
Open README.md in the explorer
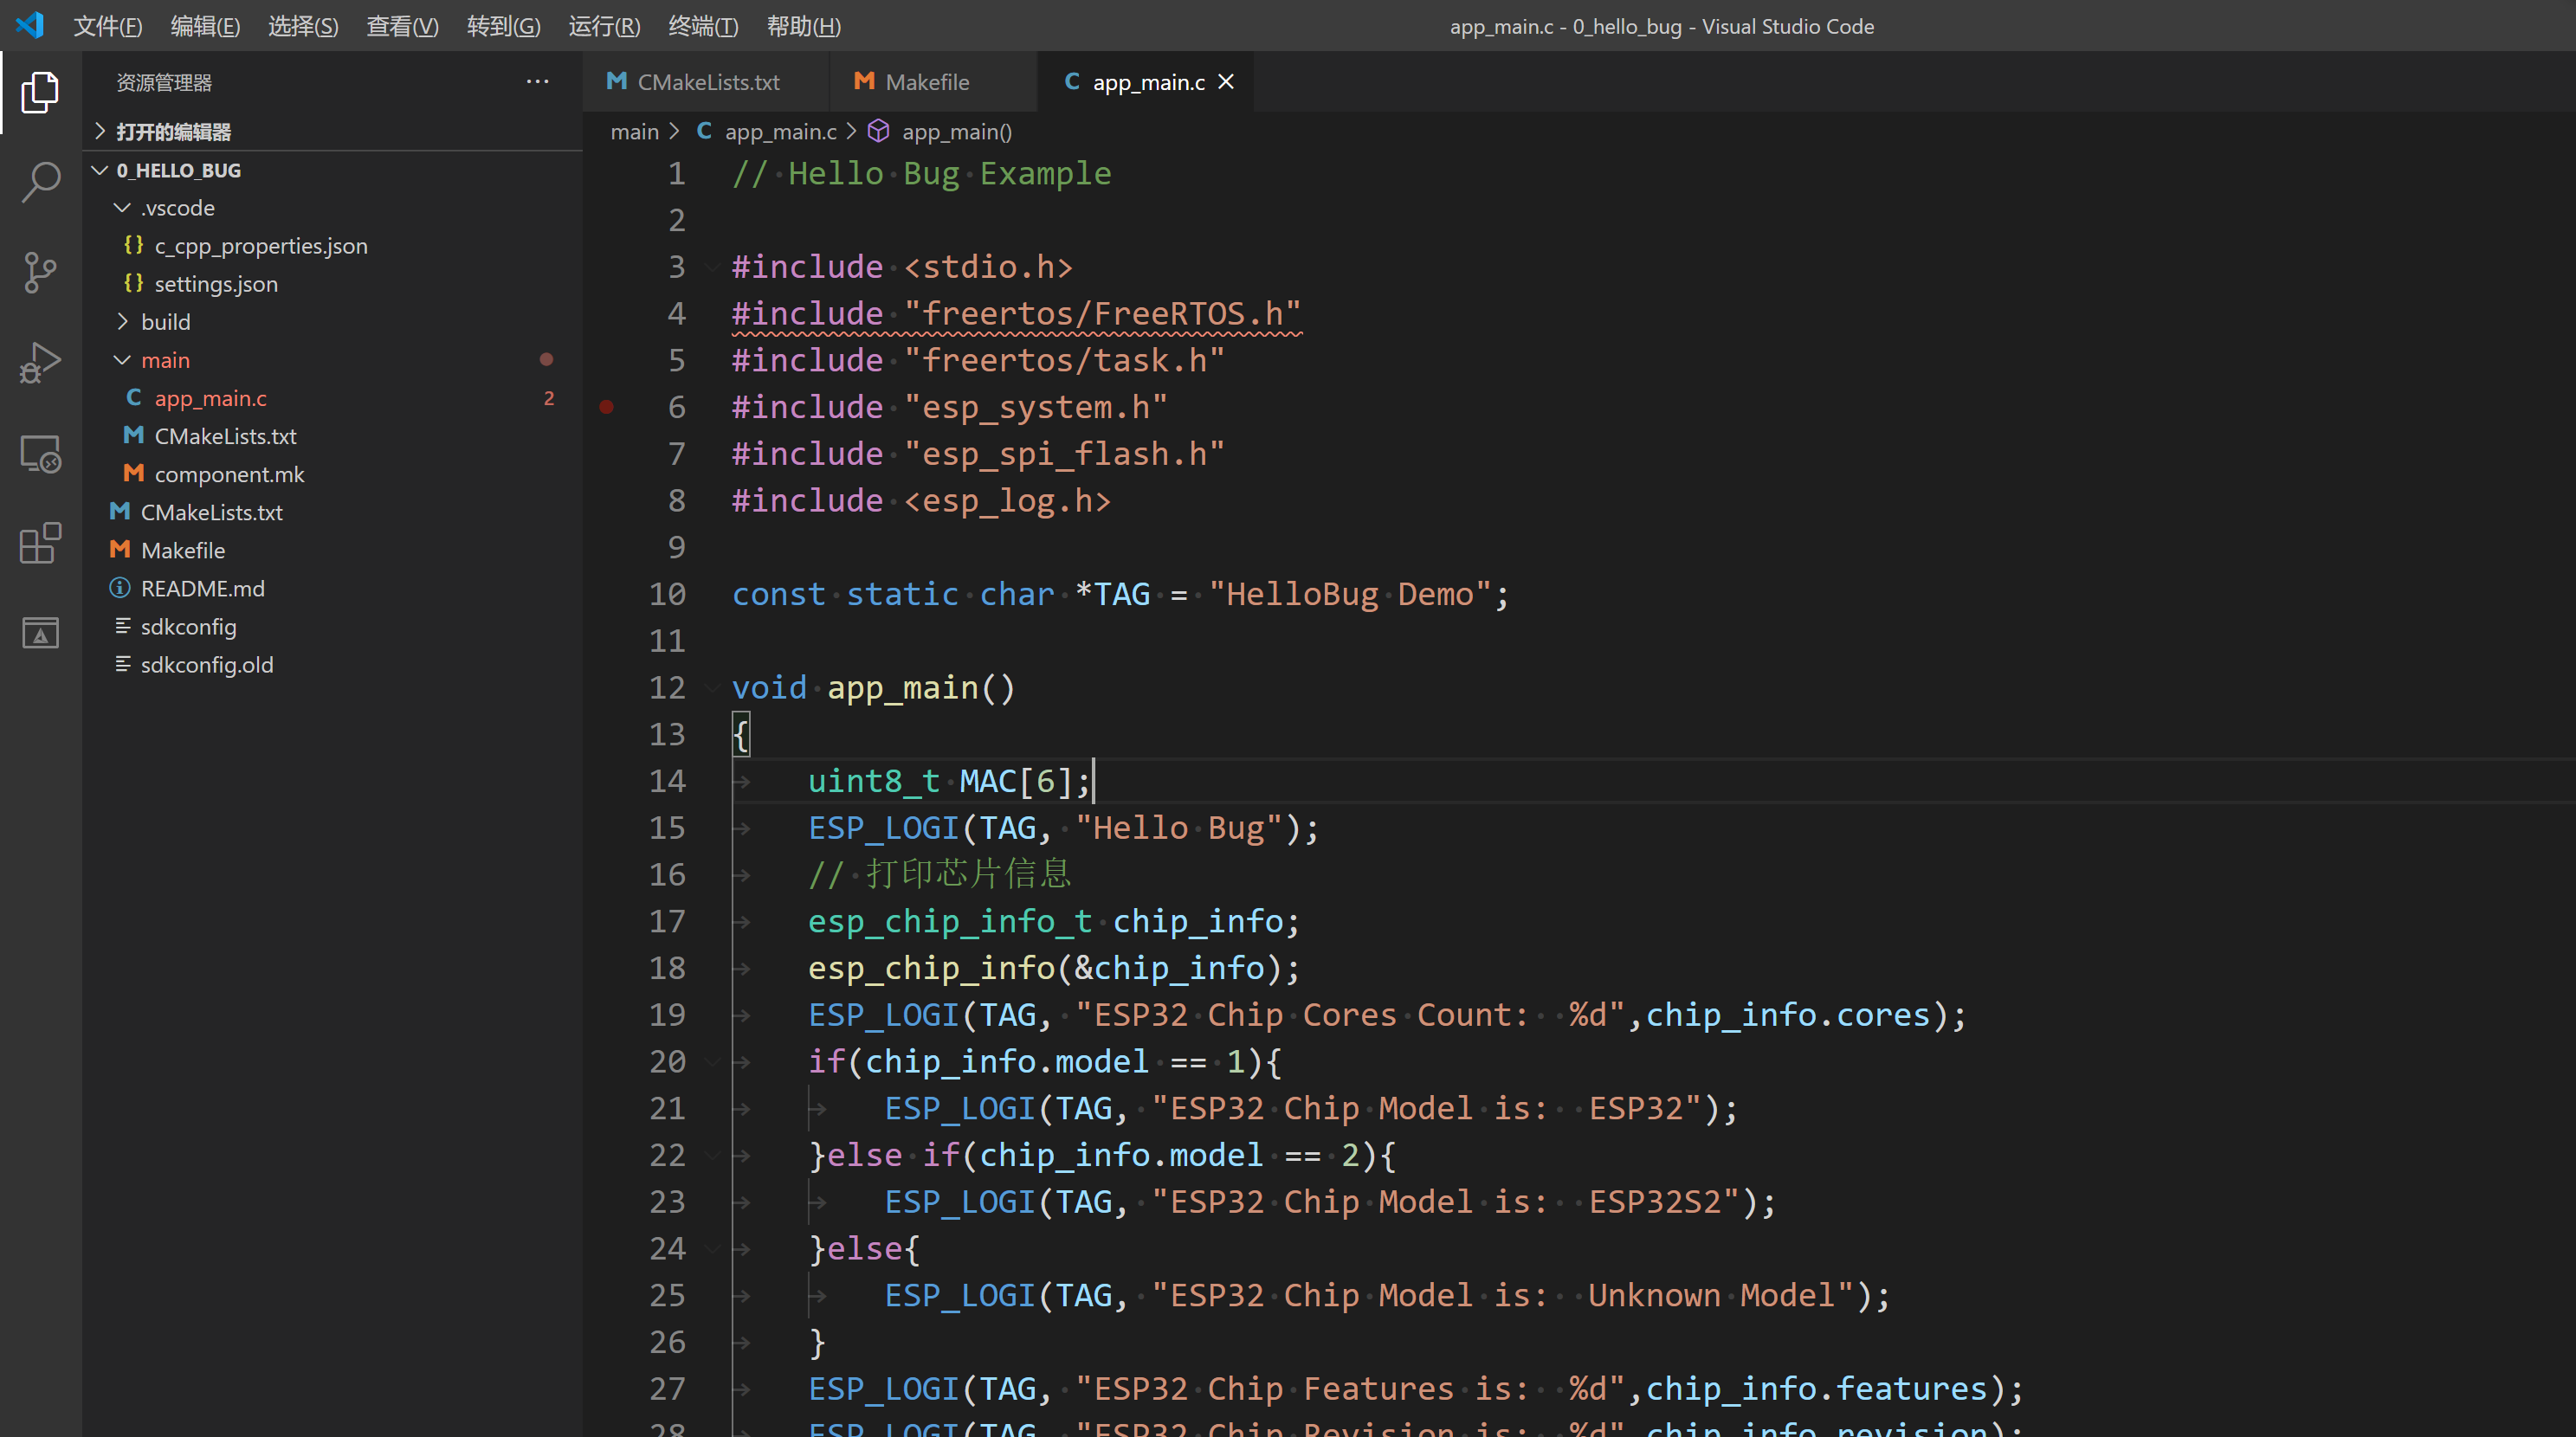202,589
